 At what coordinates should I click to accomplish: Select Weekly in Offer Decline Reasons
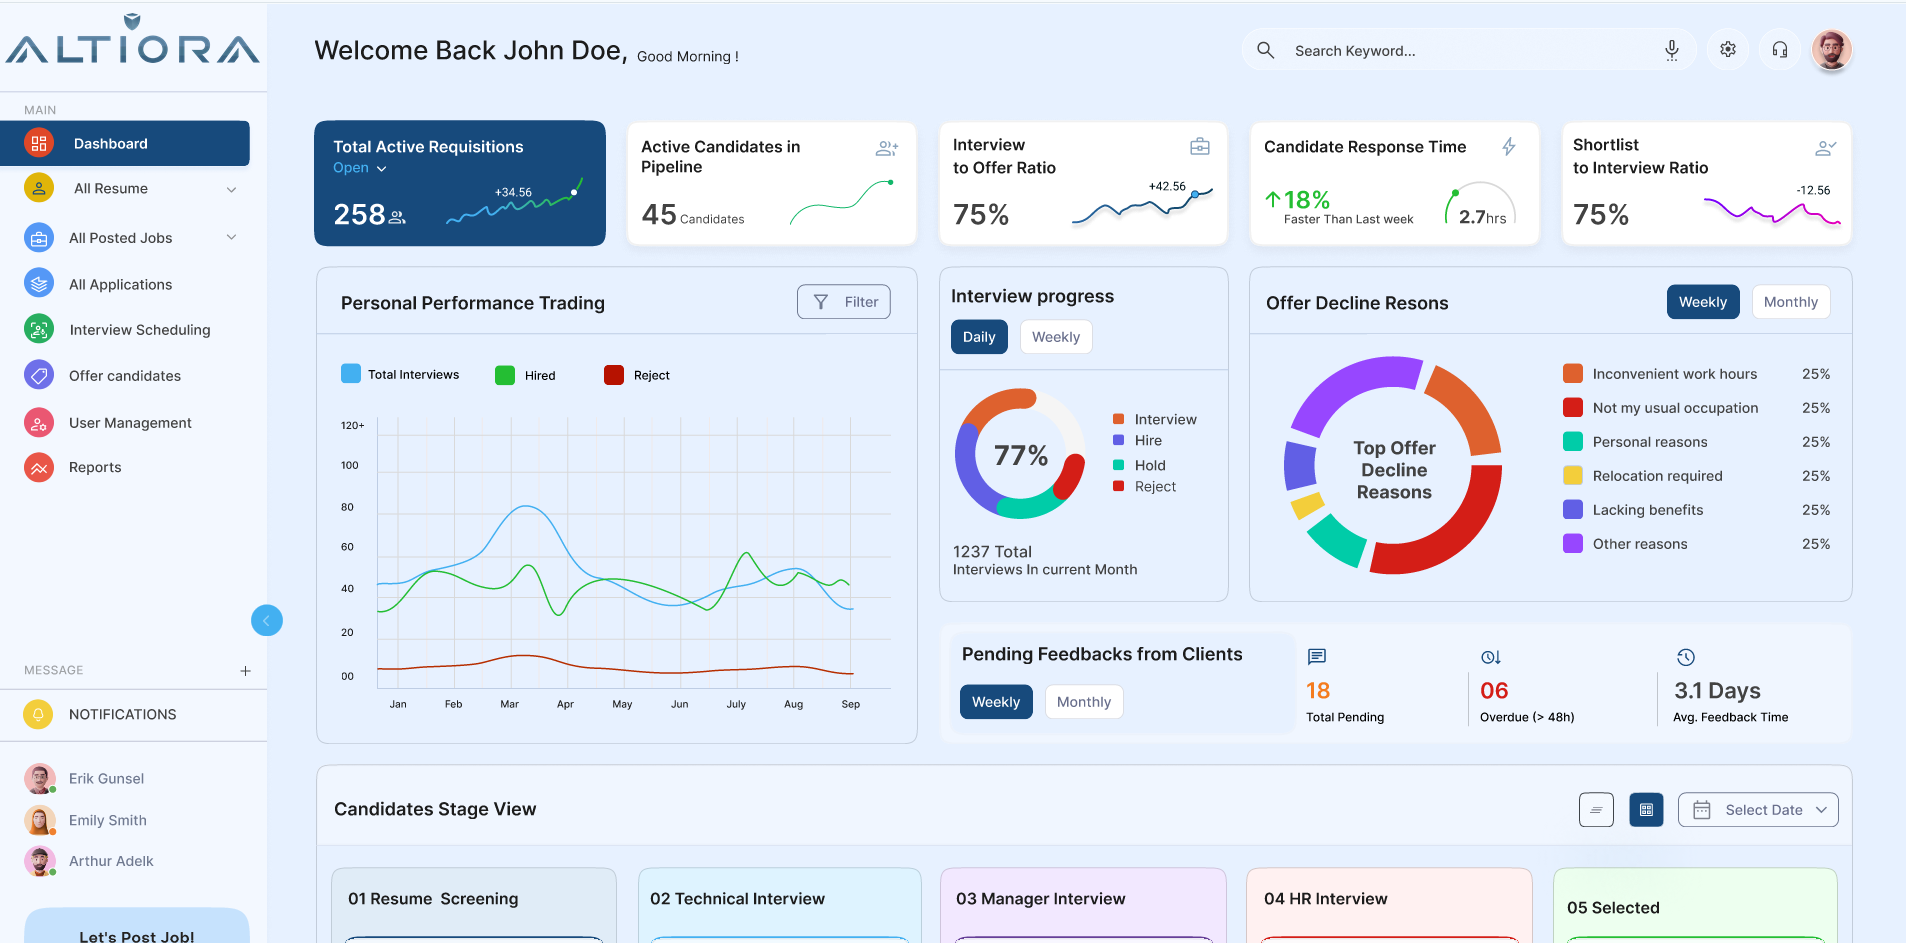pyautogui.click(x=1703, y=302)
